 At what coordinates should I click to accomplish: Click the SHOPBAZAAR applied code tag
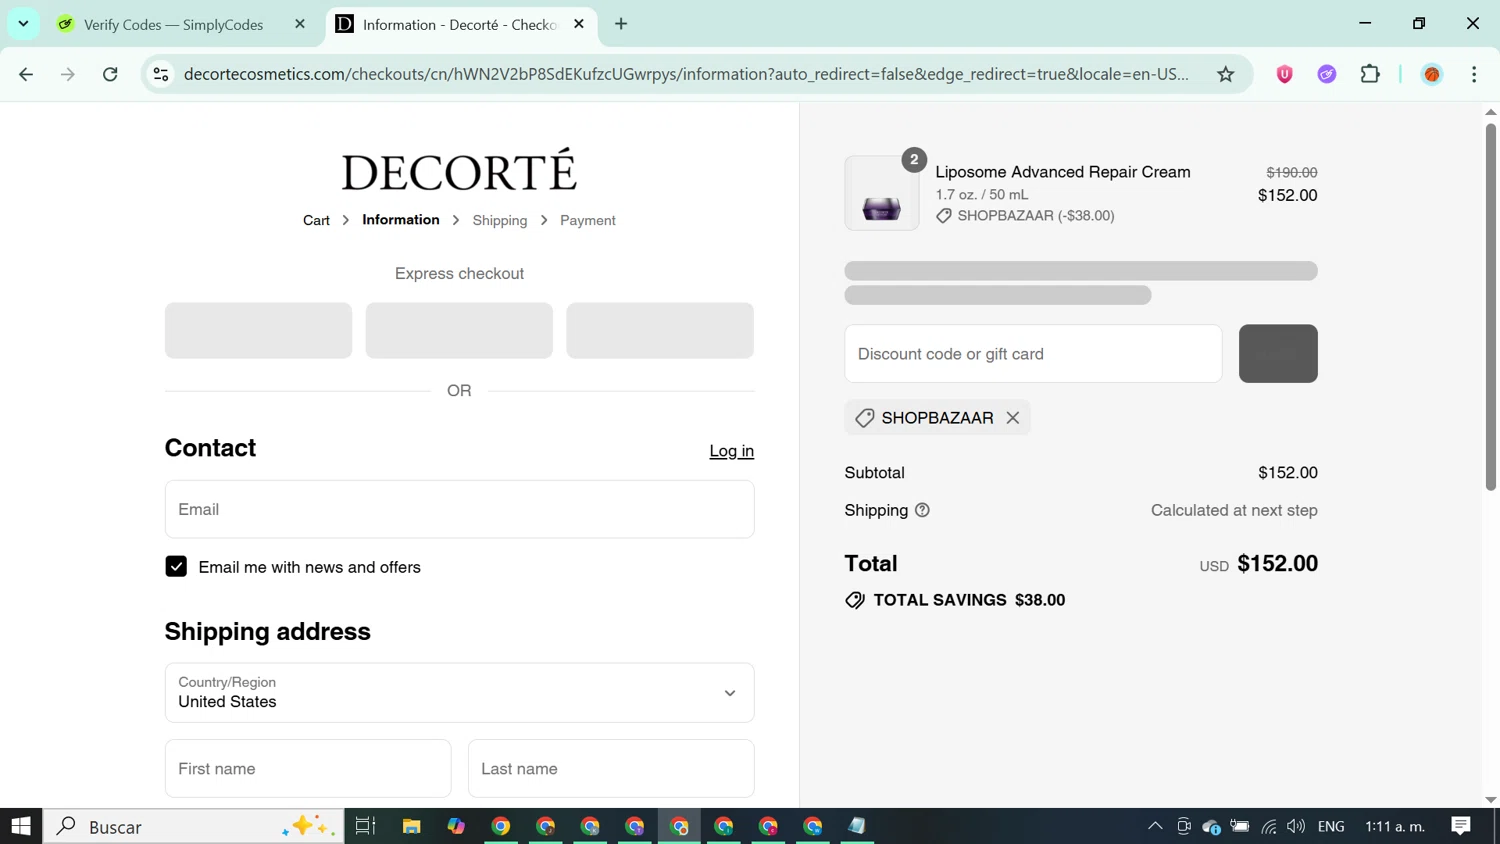937,418
